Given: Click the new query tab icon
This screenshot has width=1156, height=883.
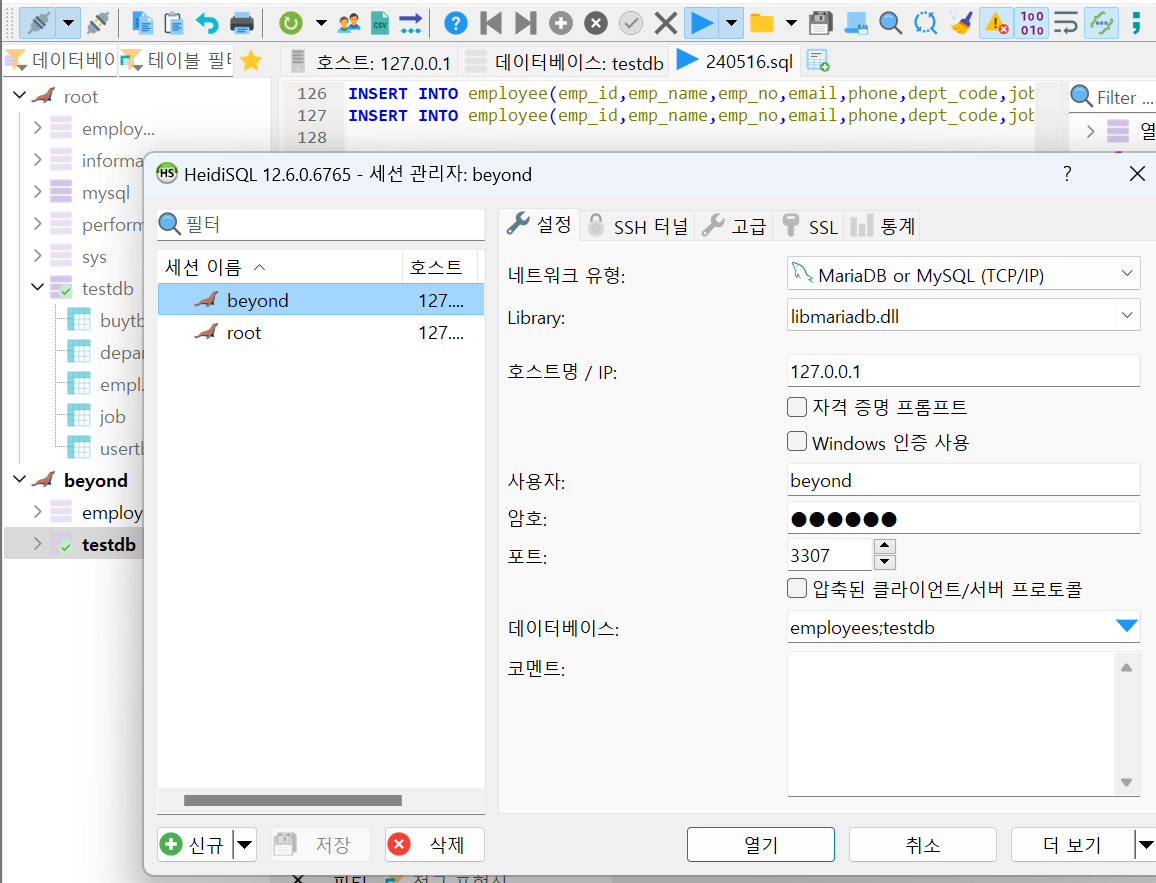Looking at the screenshot, I should pos(818,60).
